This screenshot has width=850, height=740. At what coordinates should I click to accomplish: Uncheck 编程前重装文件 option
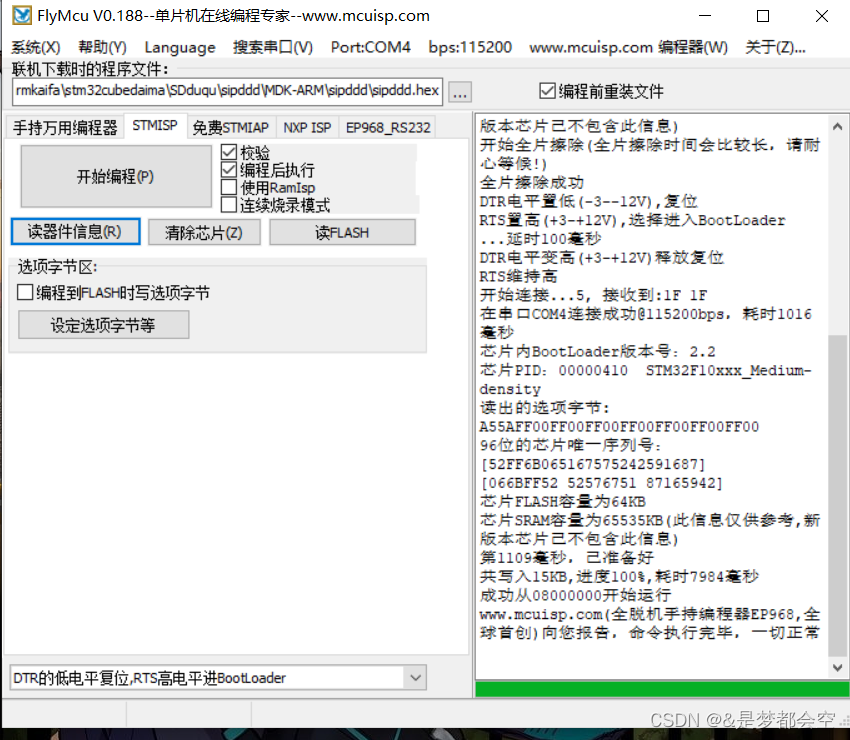[x=548, y=88]
